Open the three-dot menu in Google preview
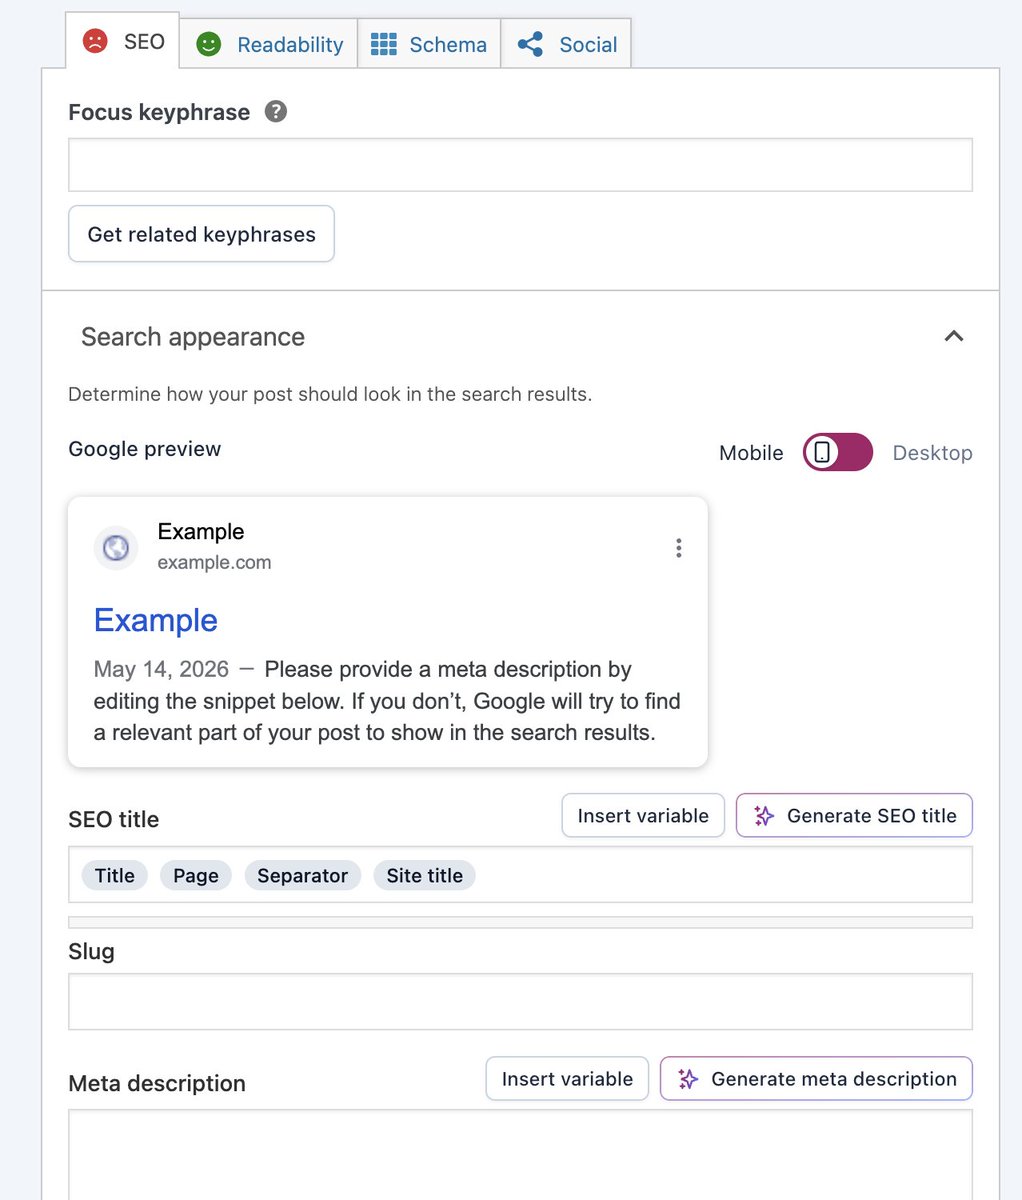This screenshot has width=1022, height=1200. click(x=679, y=548)
